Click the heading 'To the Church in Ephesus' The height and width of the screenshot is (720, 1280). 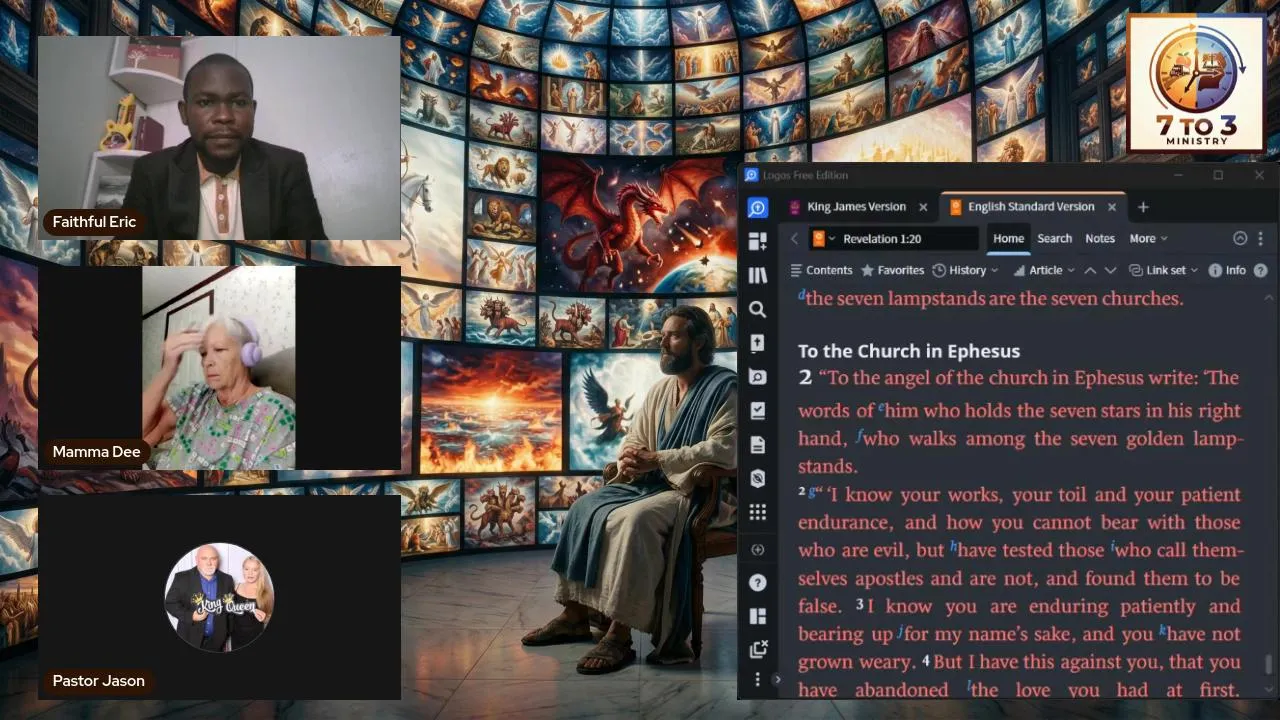coord(909,351)
